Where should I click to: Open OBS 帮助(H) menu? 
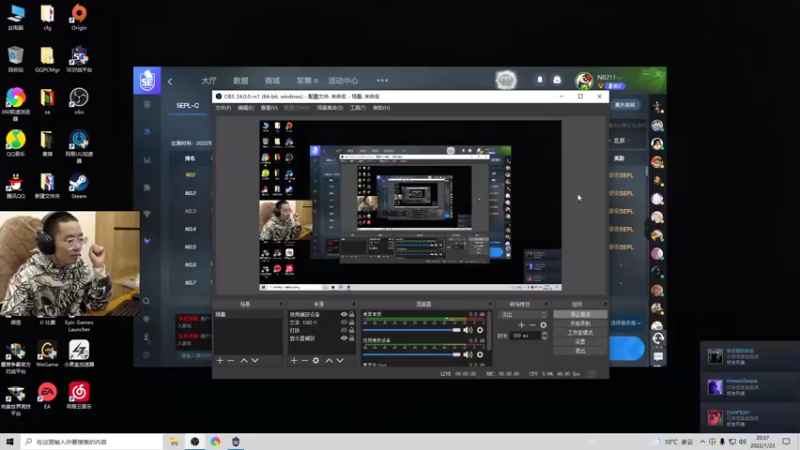pyautogui.click(x=381, y=108)
